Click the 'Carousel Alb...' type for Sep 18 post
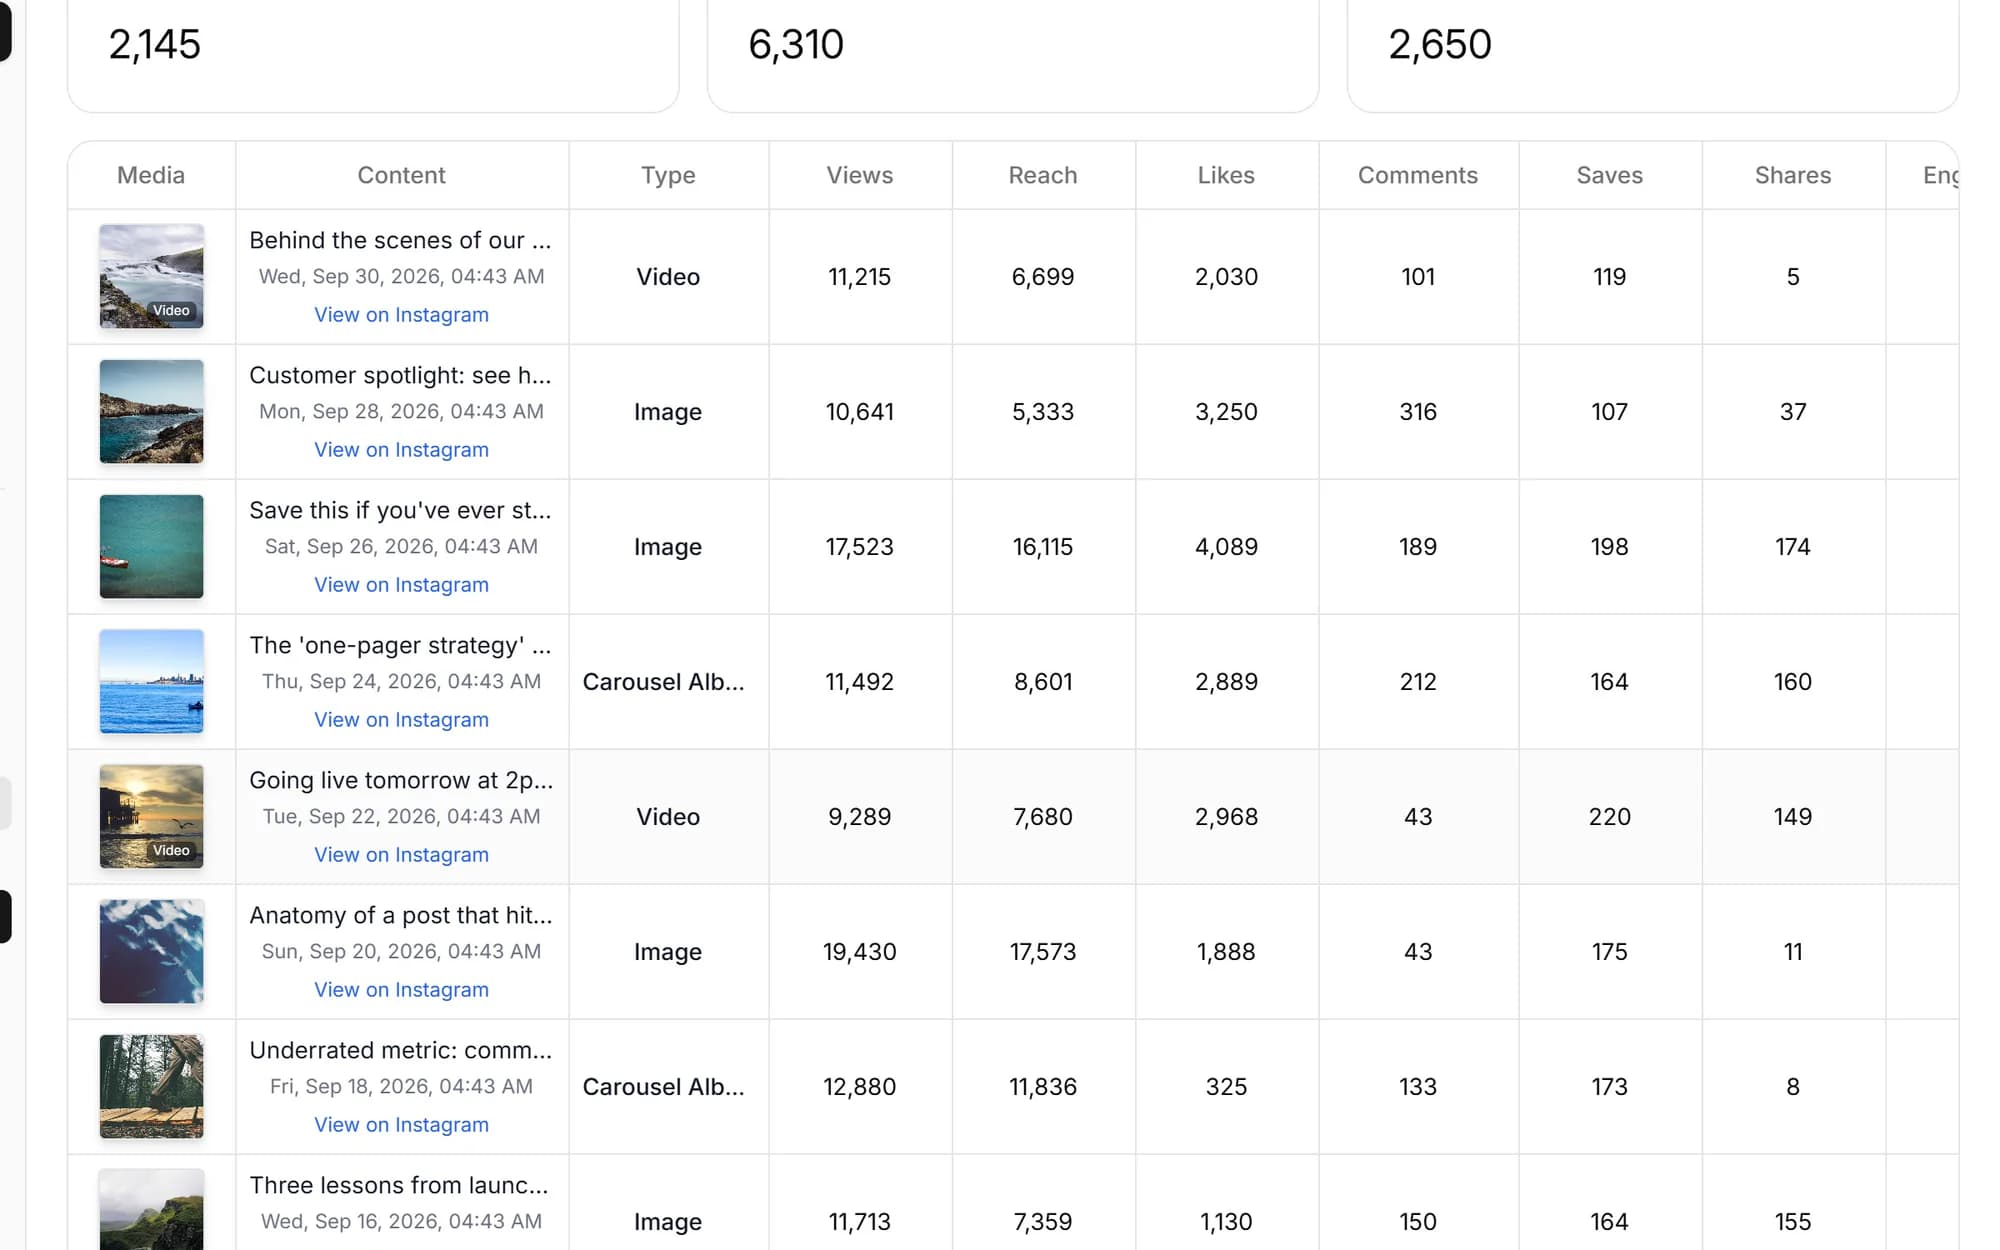The width and height of the screenshot is (2000, 1250). pyautogui.click(x=664, y=1086)
